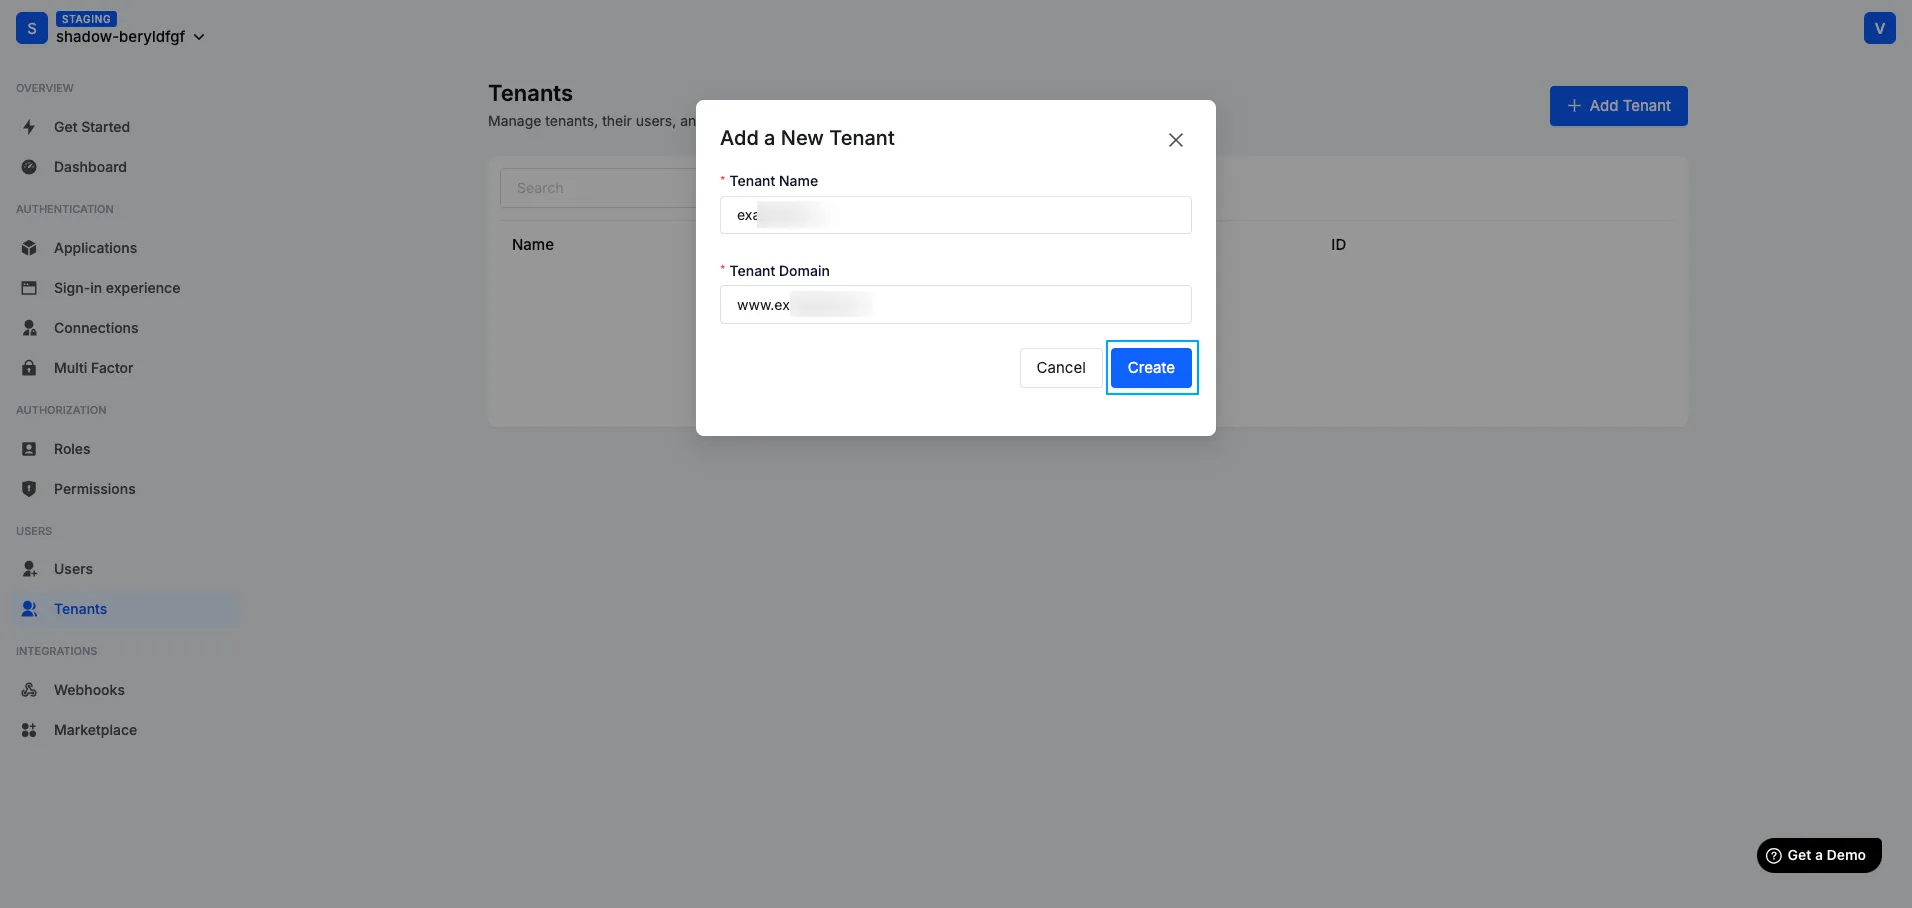Cancel the new tenant creation
This screenshot has width=1912, height=908.
pos(1060,368)
